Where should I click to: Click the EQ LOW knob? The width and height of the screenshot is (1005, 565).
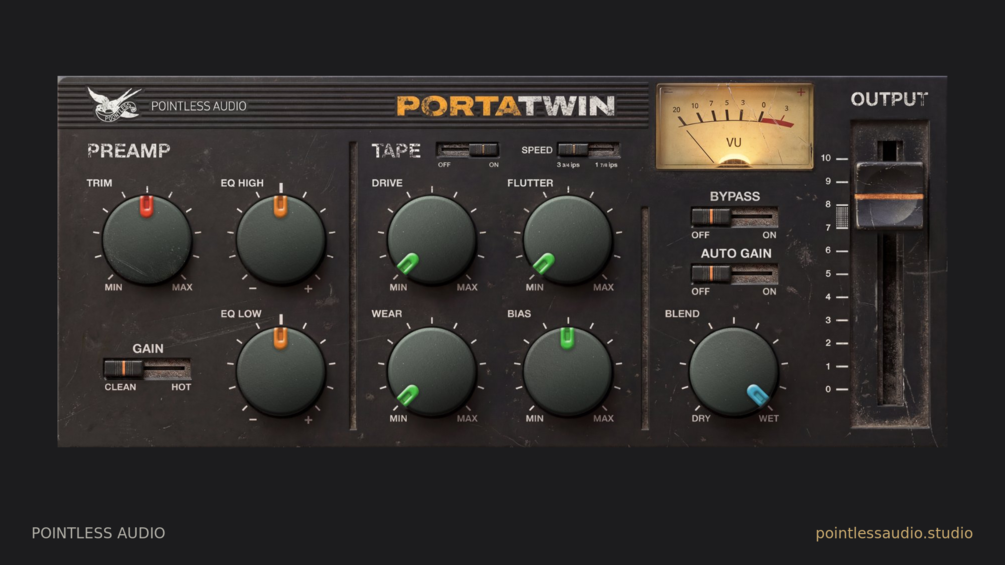click(x=281, y=372)
